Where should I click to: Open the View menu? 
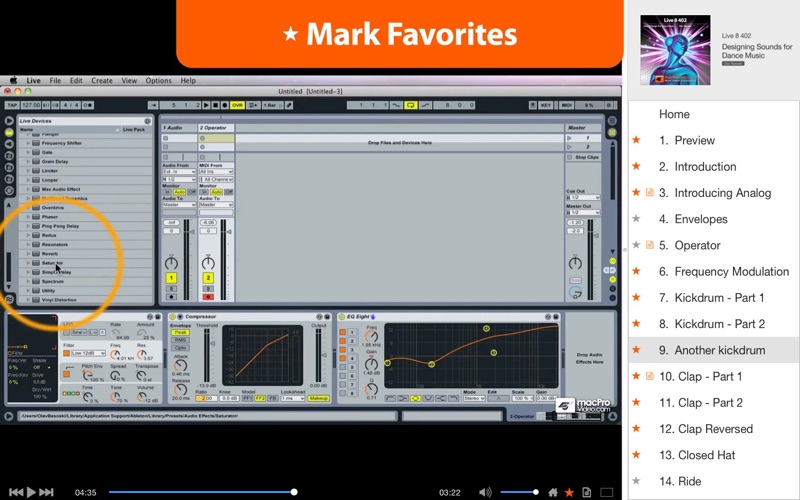pos(129,80)
